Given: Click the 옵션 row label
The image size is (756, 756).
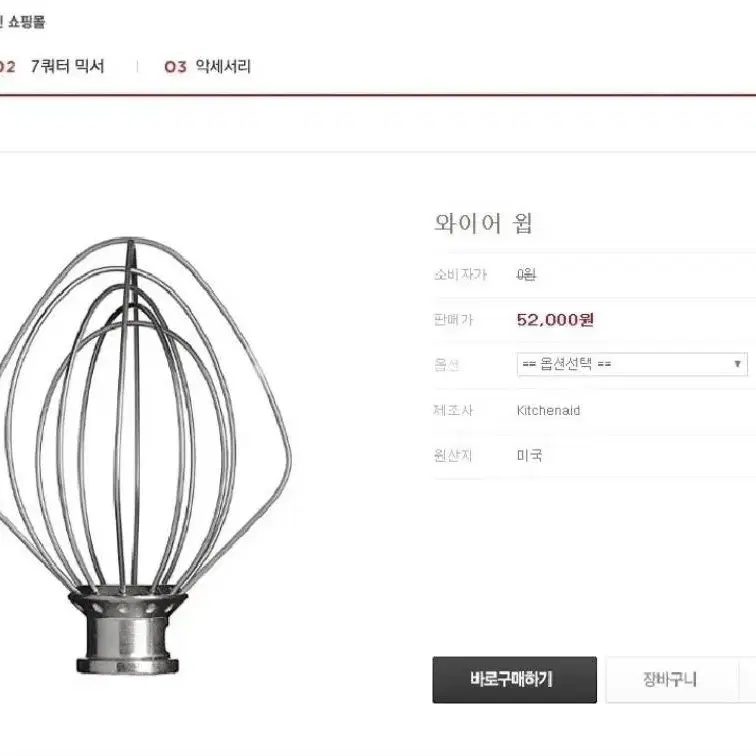Looking at the screenshot, I should point(446,365).
